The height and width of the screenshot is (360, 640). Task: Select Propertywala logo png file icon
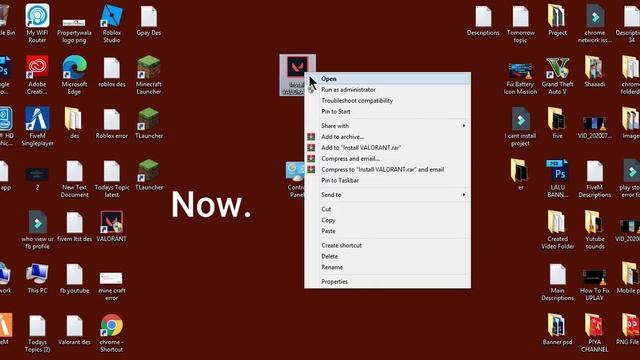[x=74, y=22]
